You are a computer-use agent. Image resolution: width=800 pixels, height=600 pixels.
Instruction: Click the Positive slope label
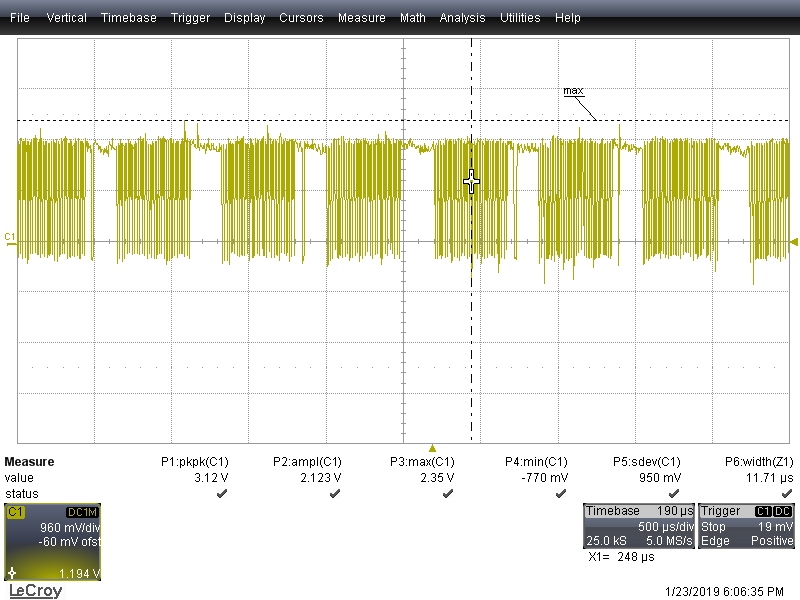tap(772, 541)
